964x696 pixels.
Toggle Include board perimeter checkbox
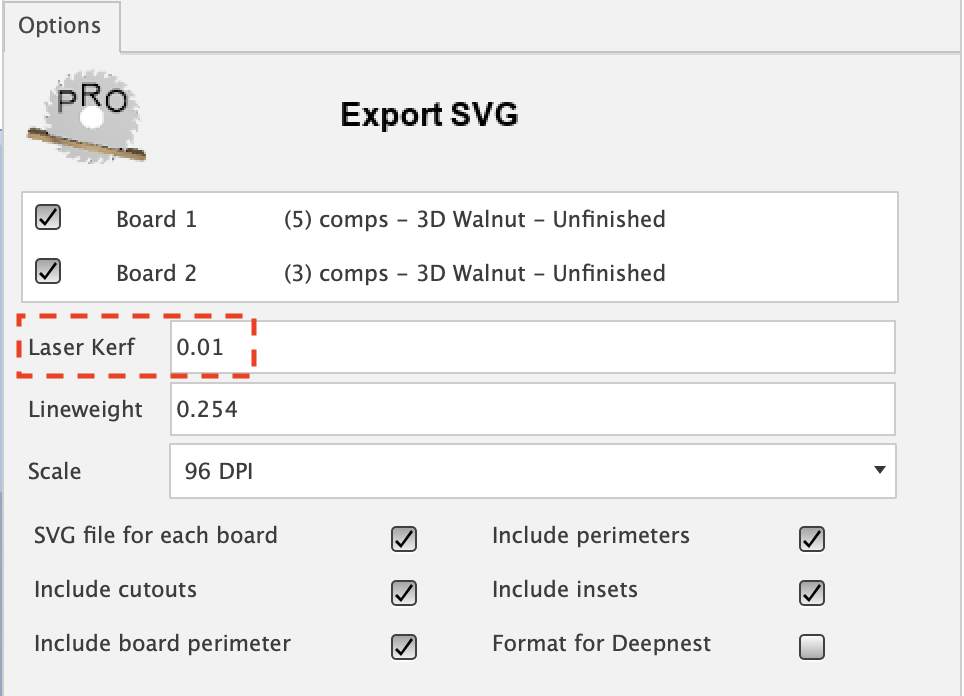tap(404, 647)
